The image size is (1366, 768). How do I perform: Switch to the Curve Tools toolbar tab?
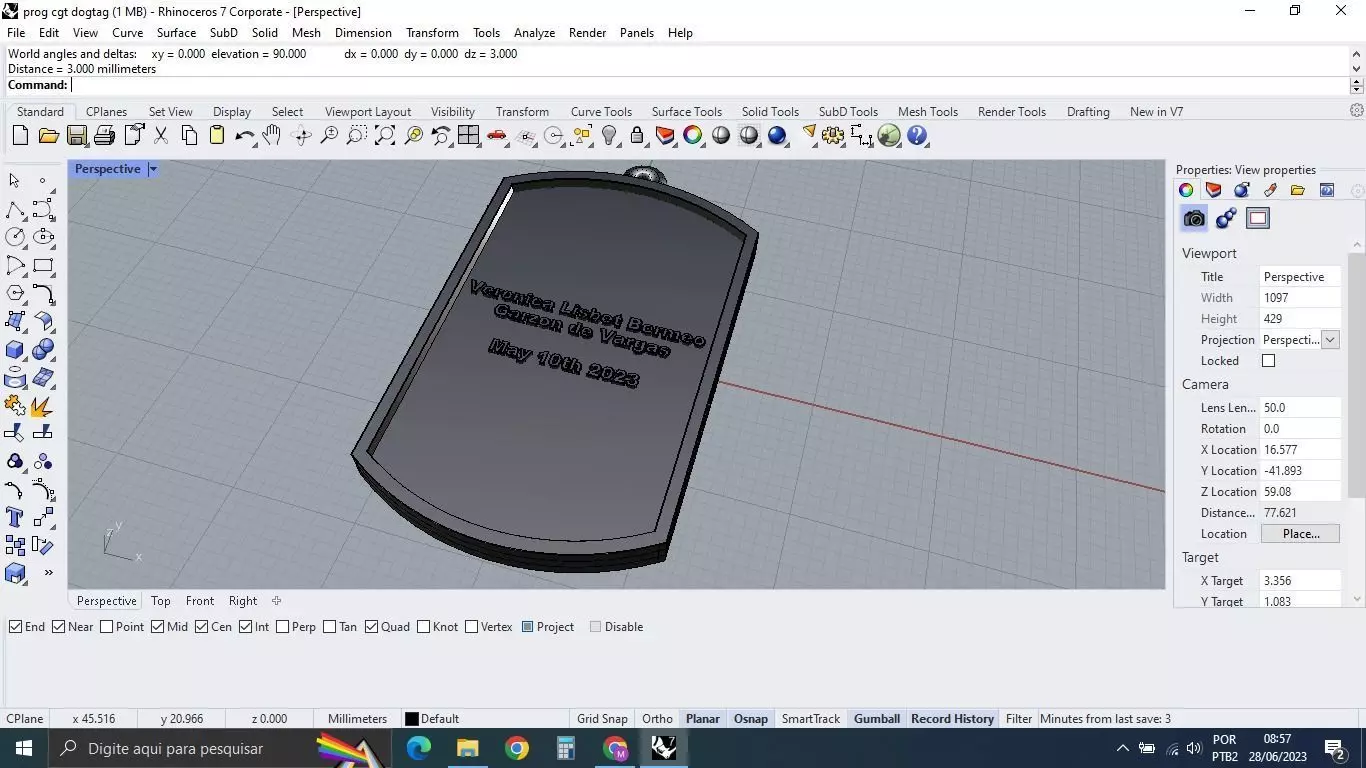tap(601, 112)
